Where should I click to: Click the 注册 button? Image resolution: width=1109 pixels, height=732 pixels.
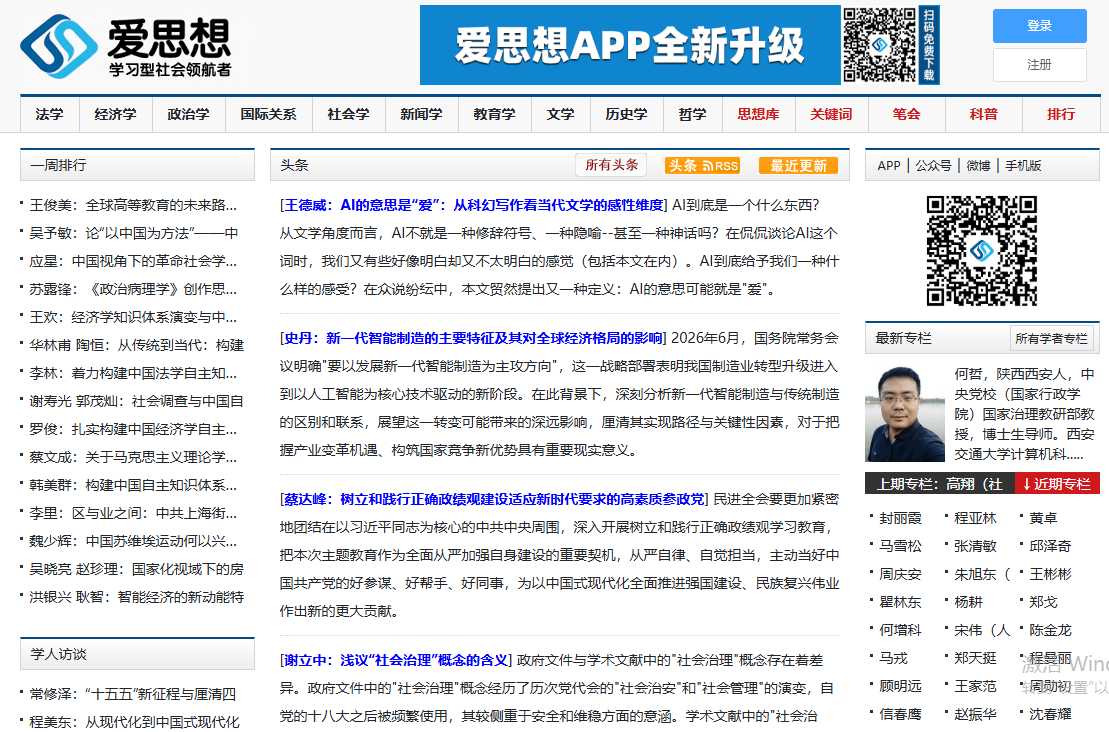1040,65
